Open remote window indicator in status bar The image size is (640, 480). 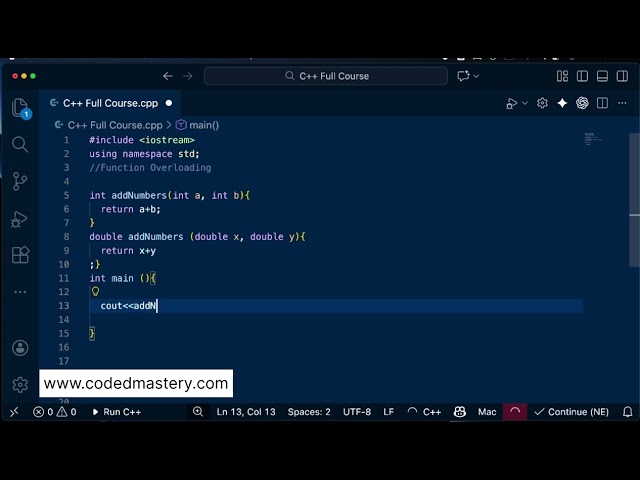click(x=14, y=412)
